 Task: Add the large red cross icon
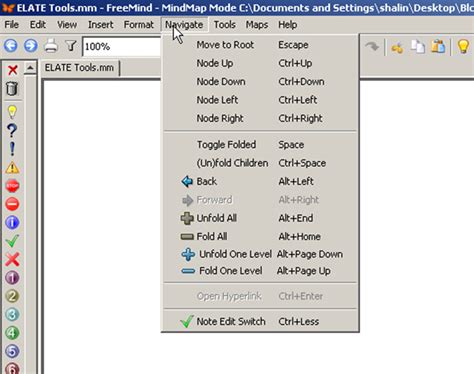12,259
